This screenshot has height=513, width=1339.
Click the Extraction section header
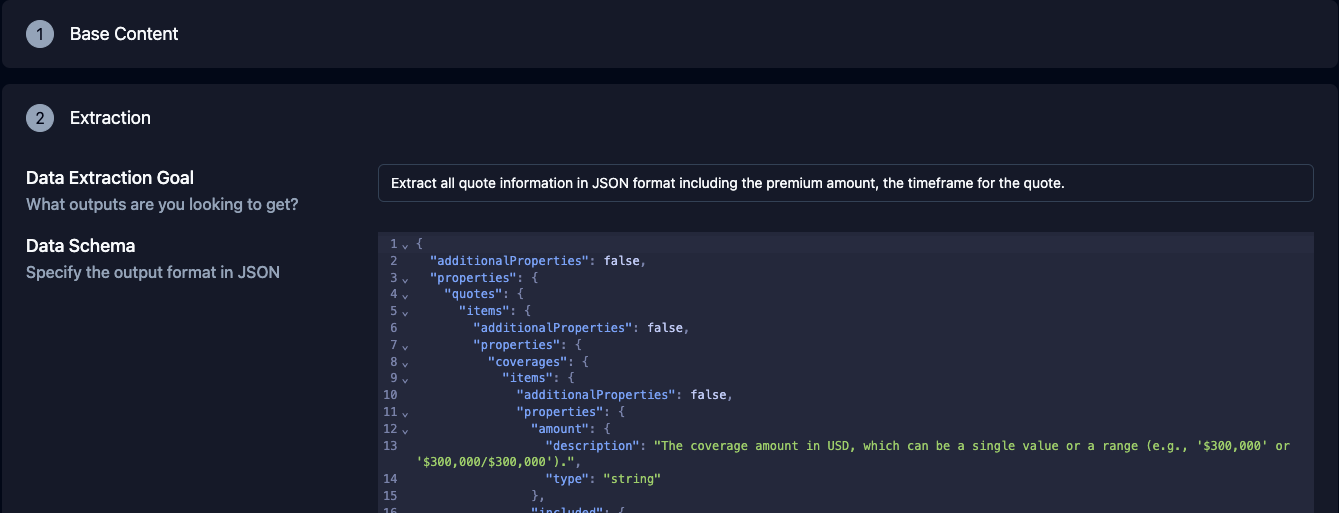[x=110, y=118]
